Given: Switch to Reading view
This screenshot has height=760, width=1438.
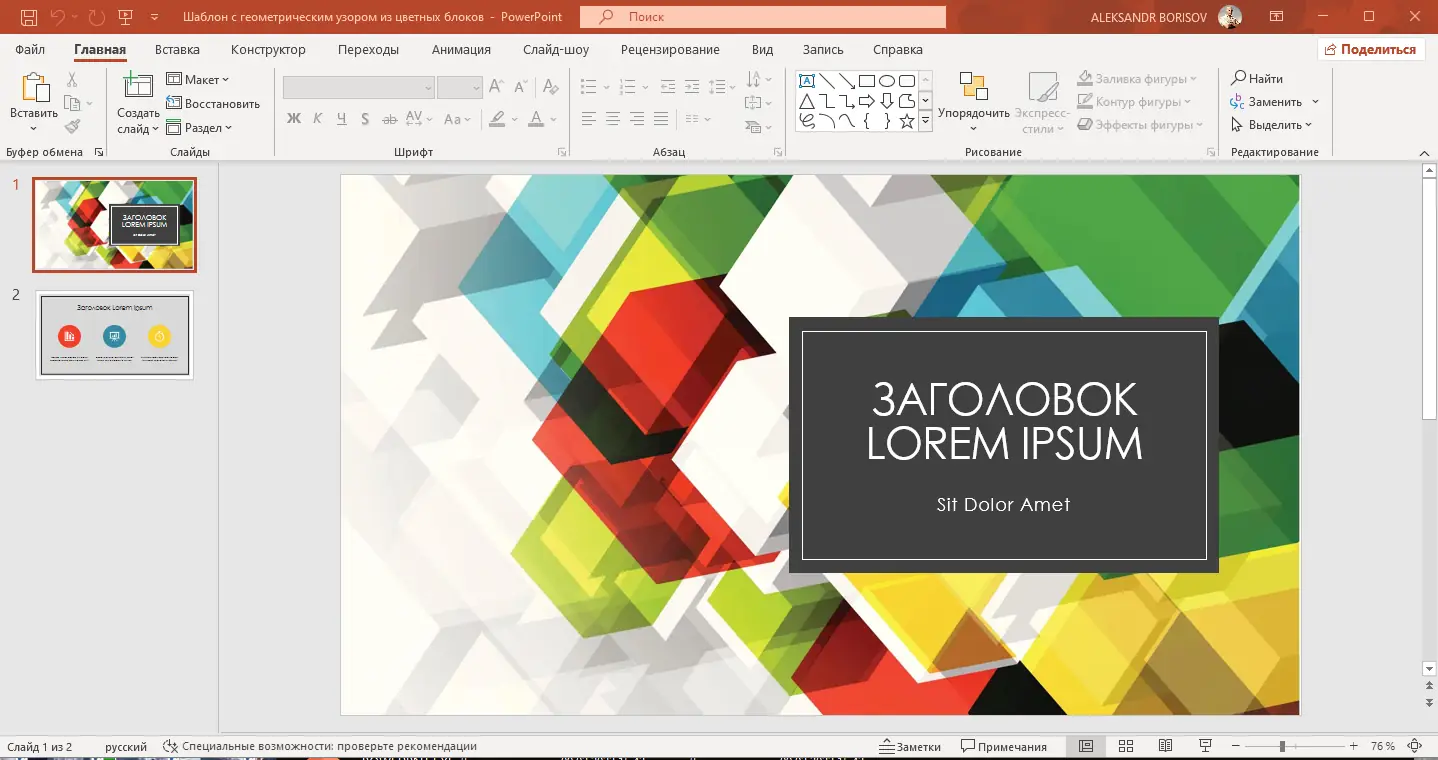Looking at the screenshot, I should (x=1165, y=747).
